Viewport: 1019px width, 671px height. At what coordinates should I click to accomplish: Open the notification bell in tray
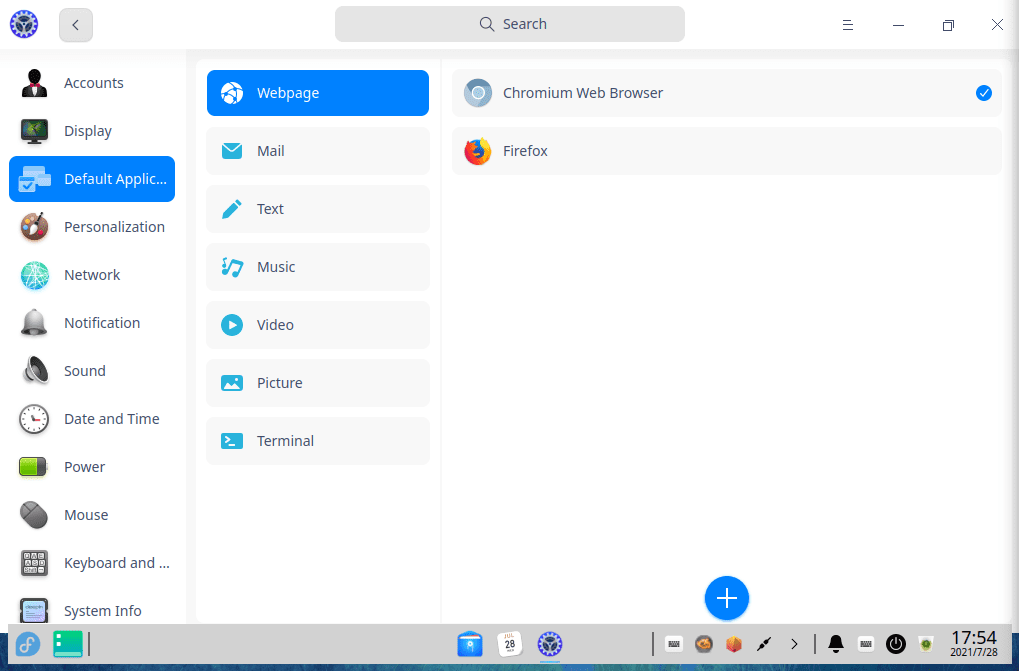click(x=836, y=644)
